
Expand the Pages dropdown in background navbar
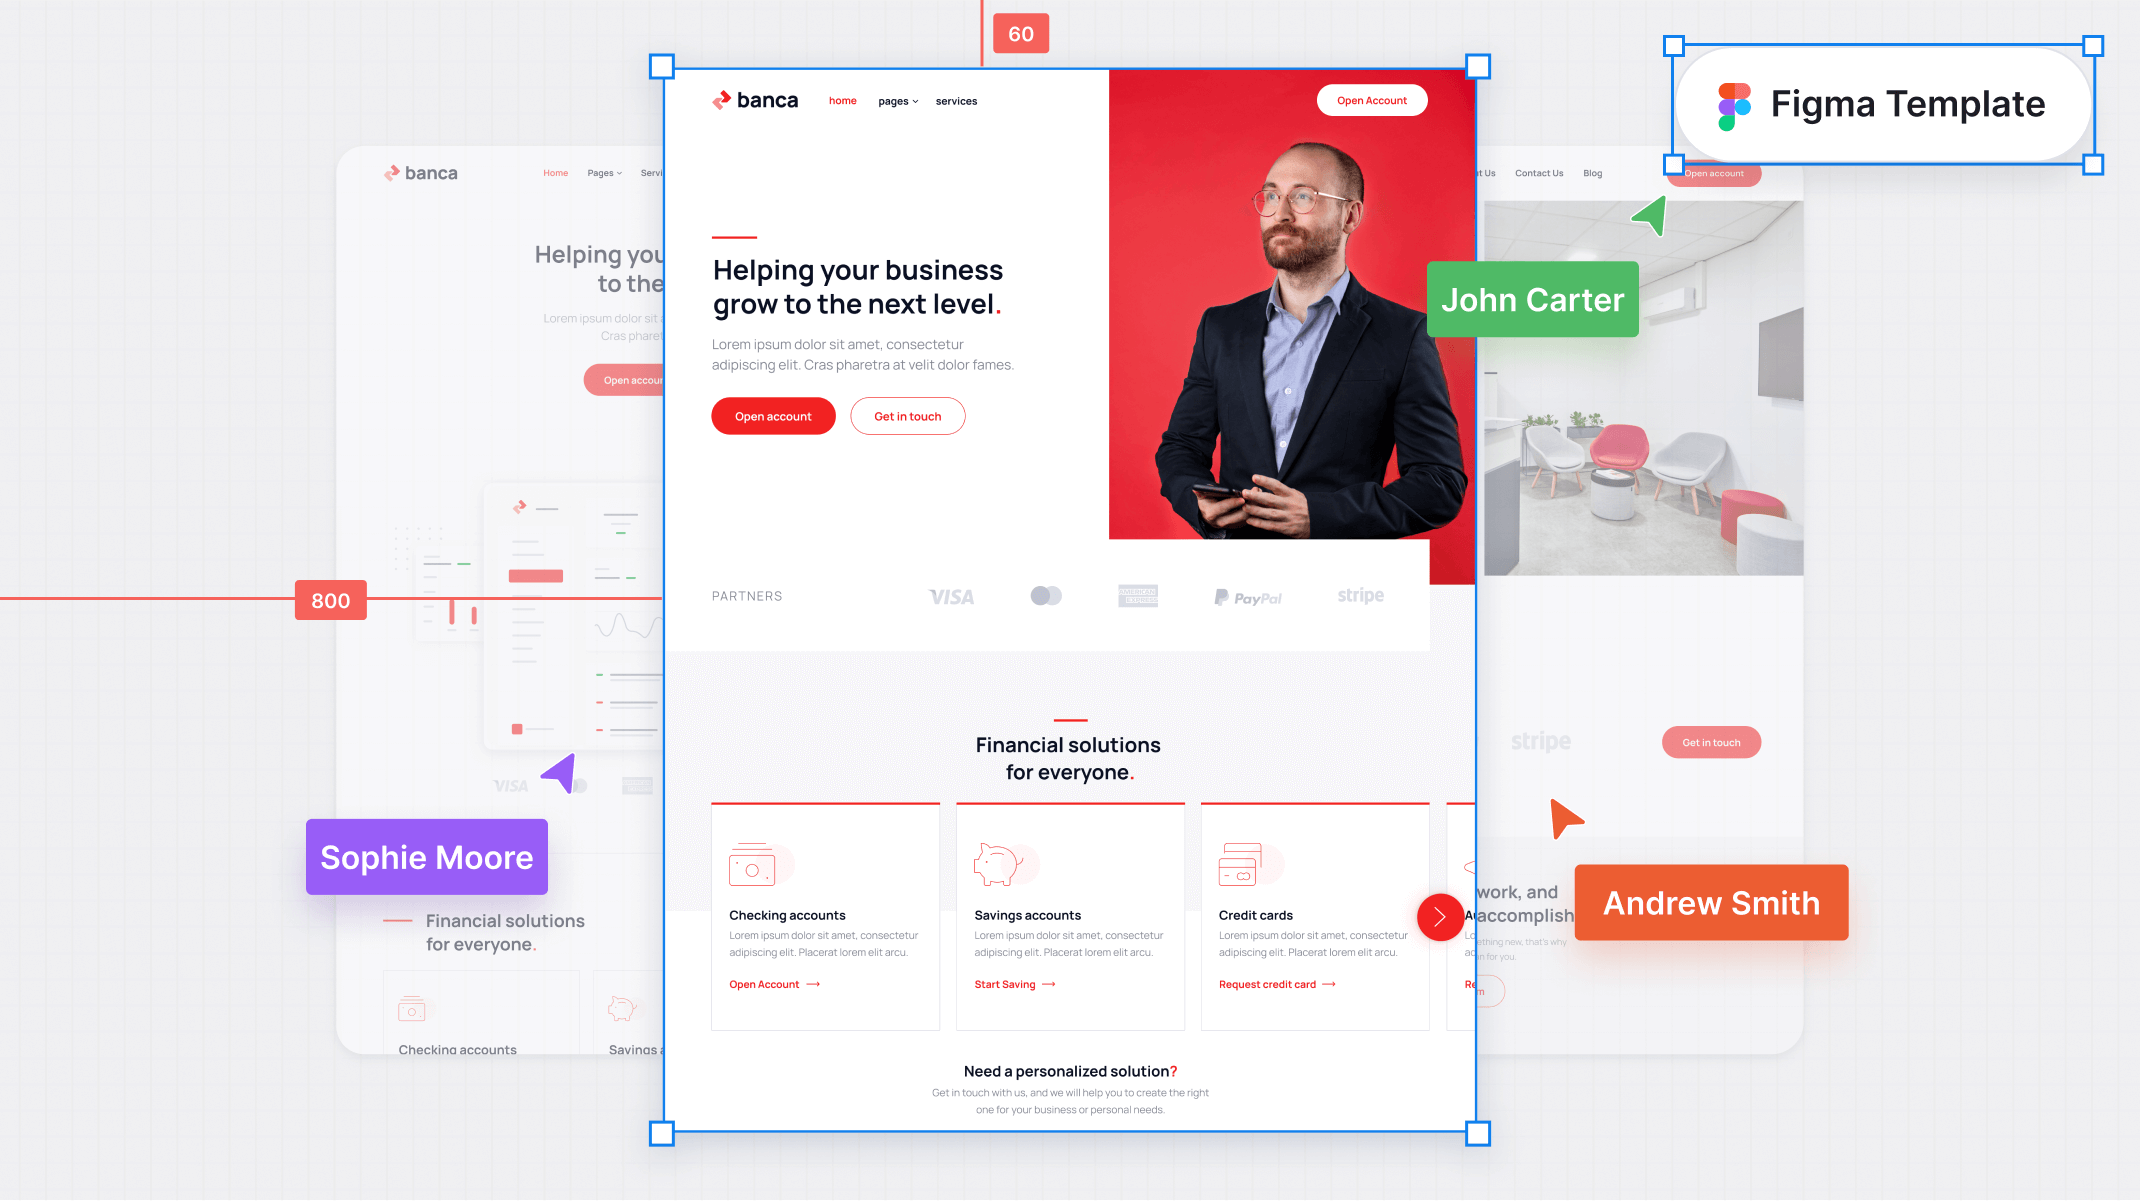click(x=604, y=173)
